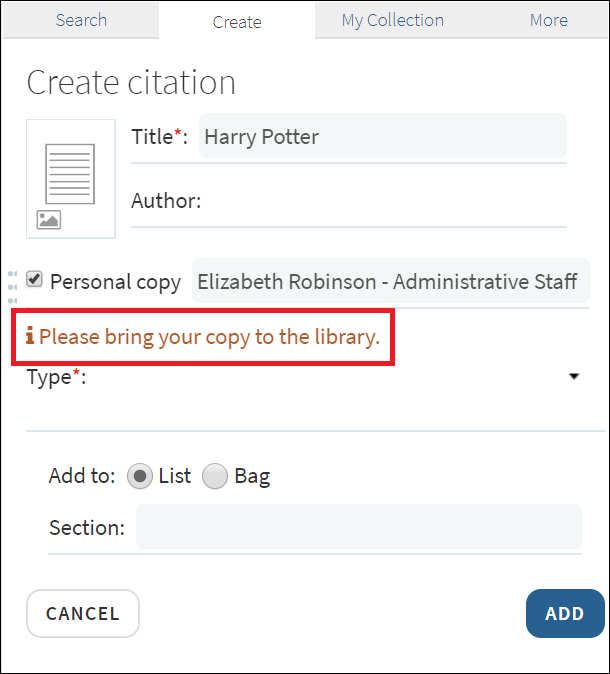The image size is (610, 674).
Task: Uncheck the Personal copy checkbox
Action: [x=35, y=280]
